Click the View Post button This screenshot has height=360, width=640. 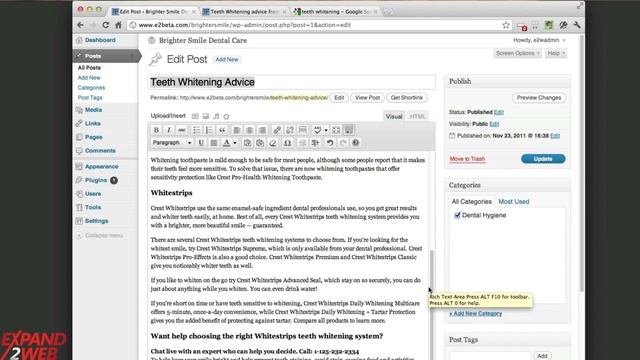pyautogui.click(x=367, y=98)
